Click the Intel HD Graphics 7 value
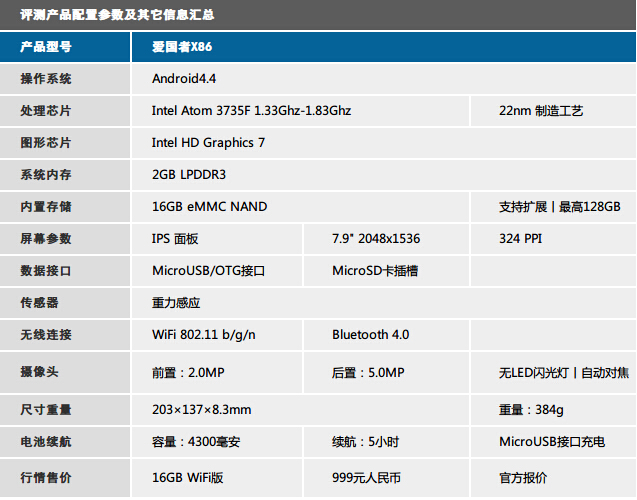 [x=208, y=143]
